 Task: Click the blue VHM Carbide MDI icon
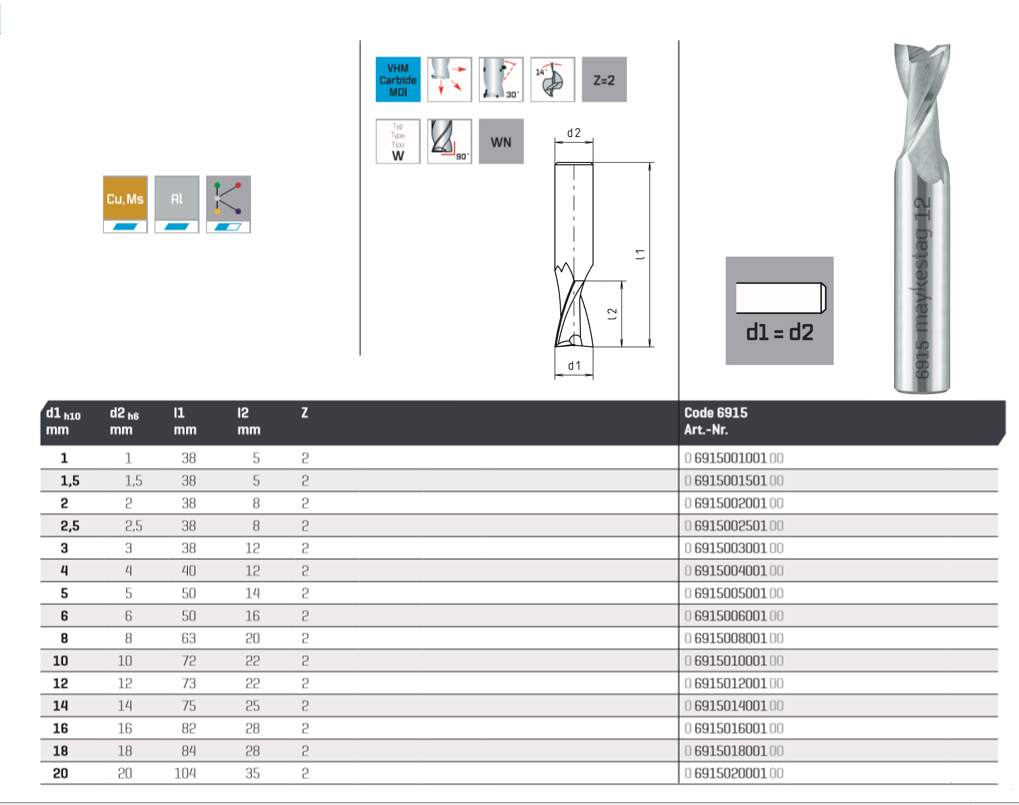coord(397,79)
